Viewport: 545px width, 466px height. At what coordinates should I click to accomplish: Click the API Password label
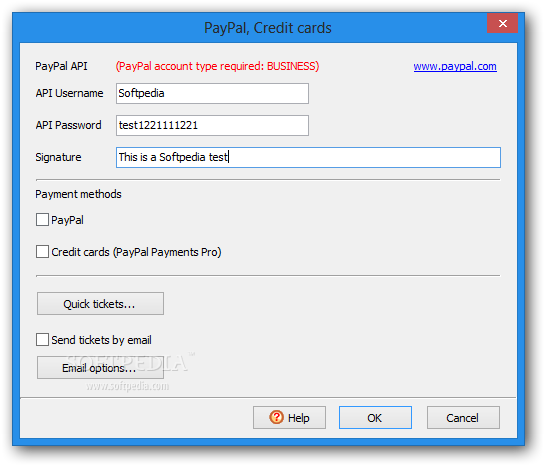pos(68,125)
